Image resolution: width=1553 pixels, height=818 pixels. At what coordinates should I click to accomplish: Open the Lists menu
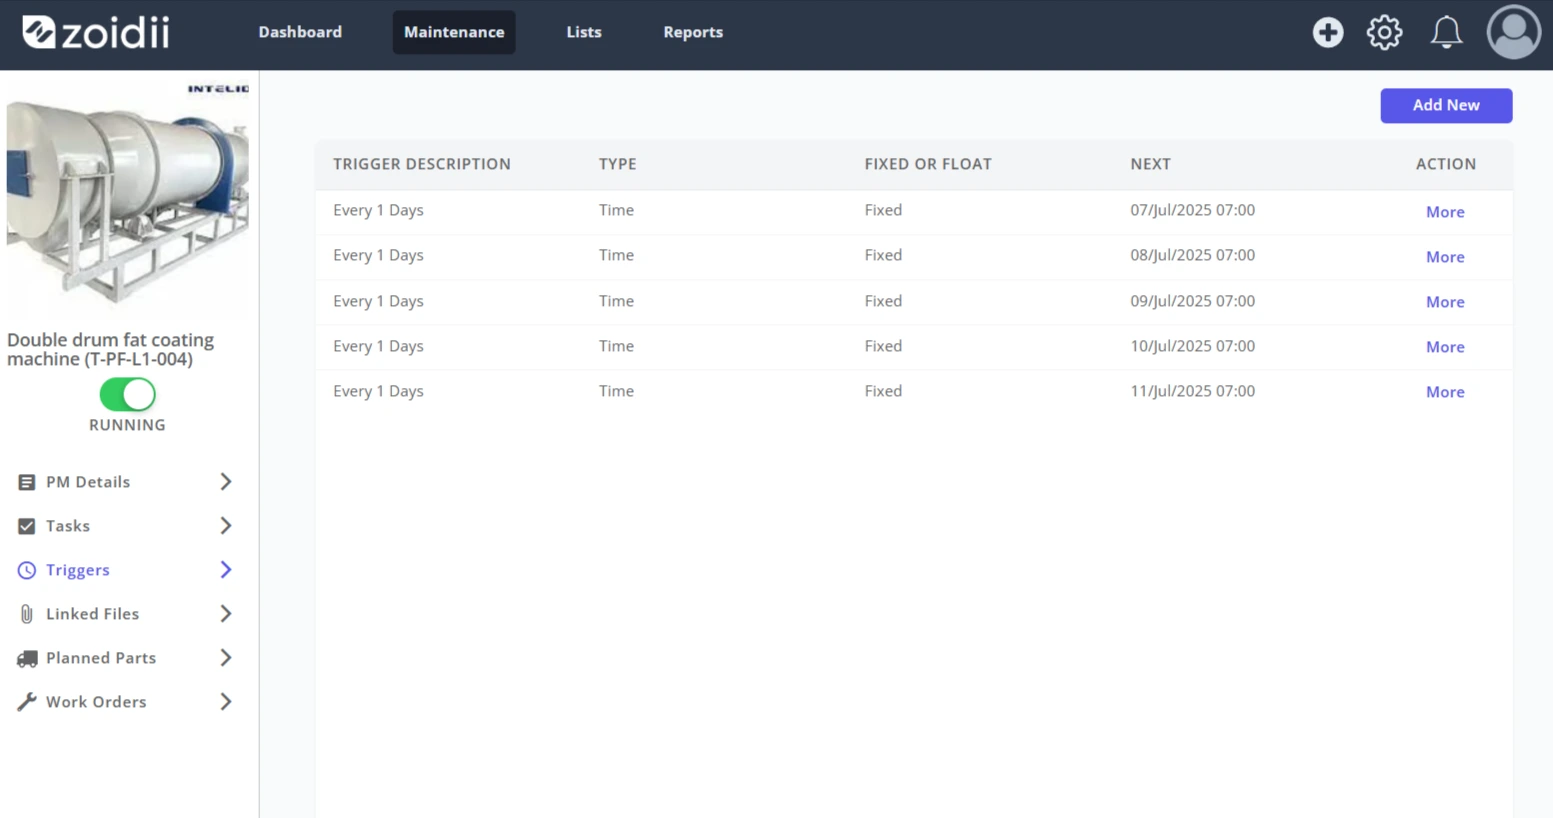tap(584, 32)
